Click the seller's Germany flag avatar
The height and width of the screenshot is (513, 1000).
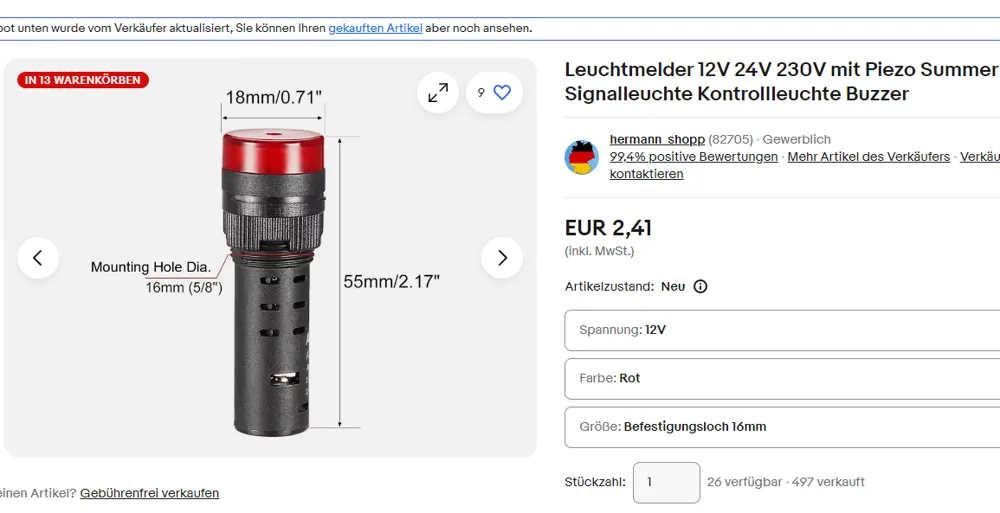[582, 157]
